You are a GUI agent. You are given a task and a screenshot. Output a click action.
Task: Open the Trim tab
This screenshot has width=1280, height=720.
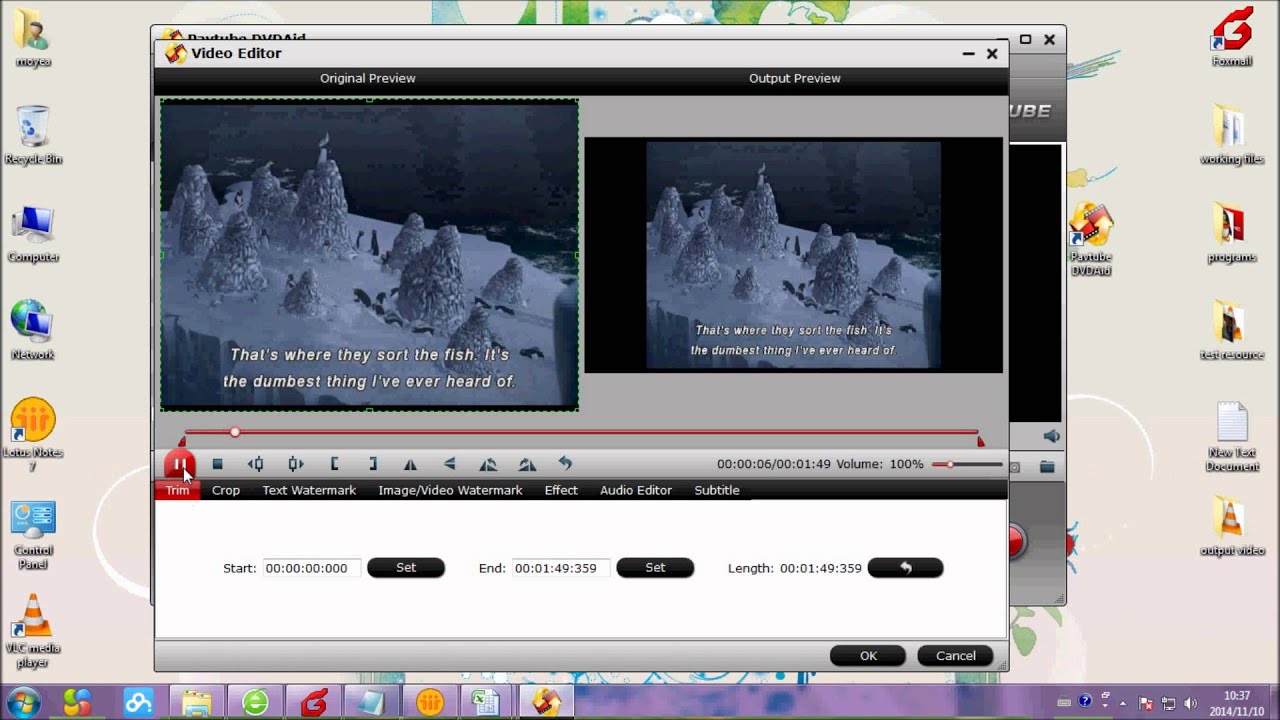pyautogui.click(x=177, y=490)
